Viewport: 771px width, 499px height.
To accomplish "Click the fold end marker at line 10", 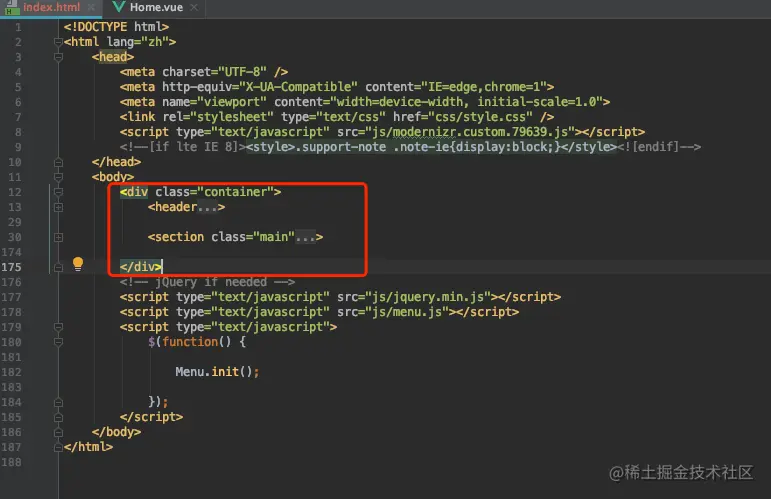I will 58,162.
